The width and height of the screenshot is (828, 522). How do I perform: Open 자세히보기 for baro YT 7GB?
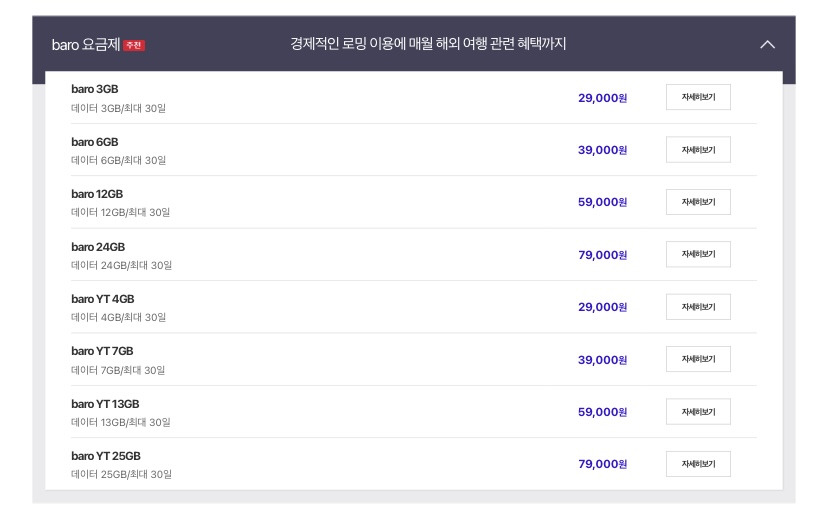(698, 359)
